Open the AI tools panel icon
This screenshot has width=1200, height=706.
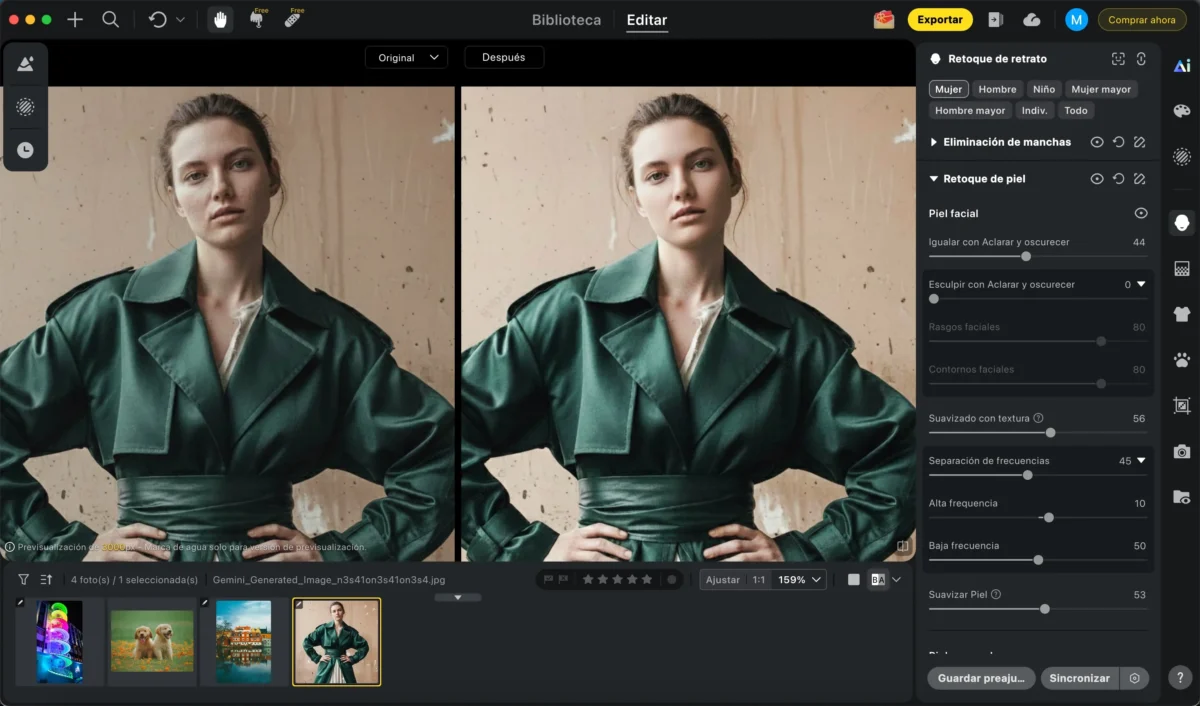(1182, 66)
